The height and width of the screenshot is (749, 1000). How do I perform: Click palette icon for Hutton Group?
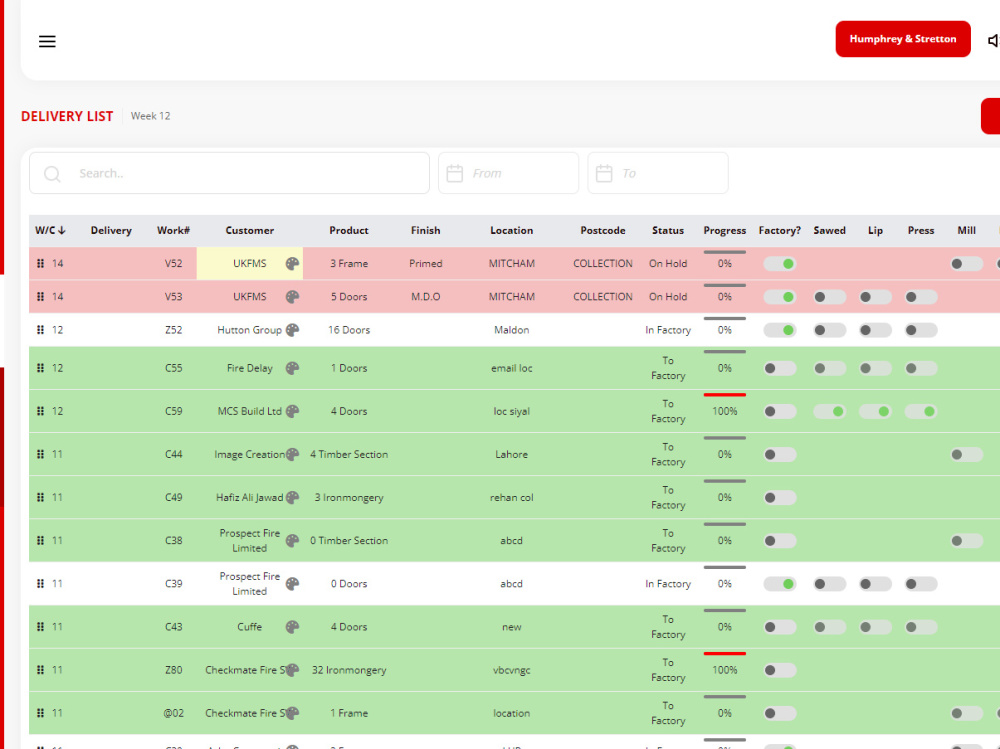coord(292,330)
